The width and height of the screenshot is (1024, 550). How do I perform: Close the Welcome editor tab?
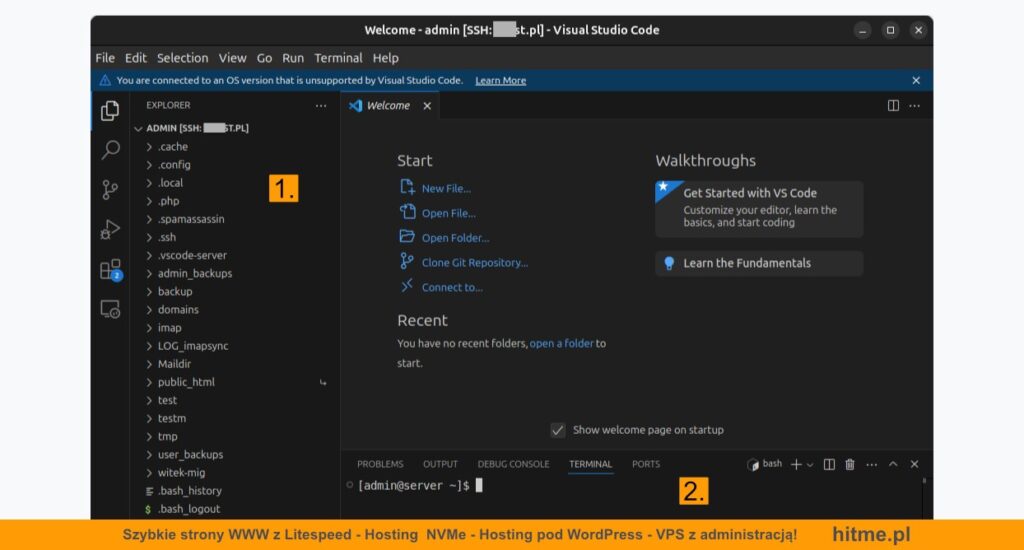427,106
